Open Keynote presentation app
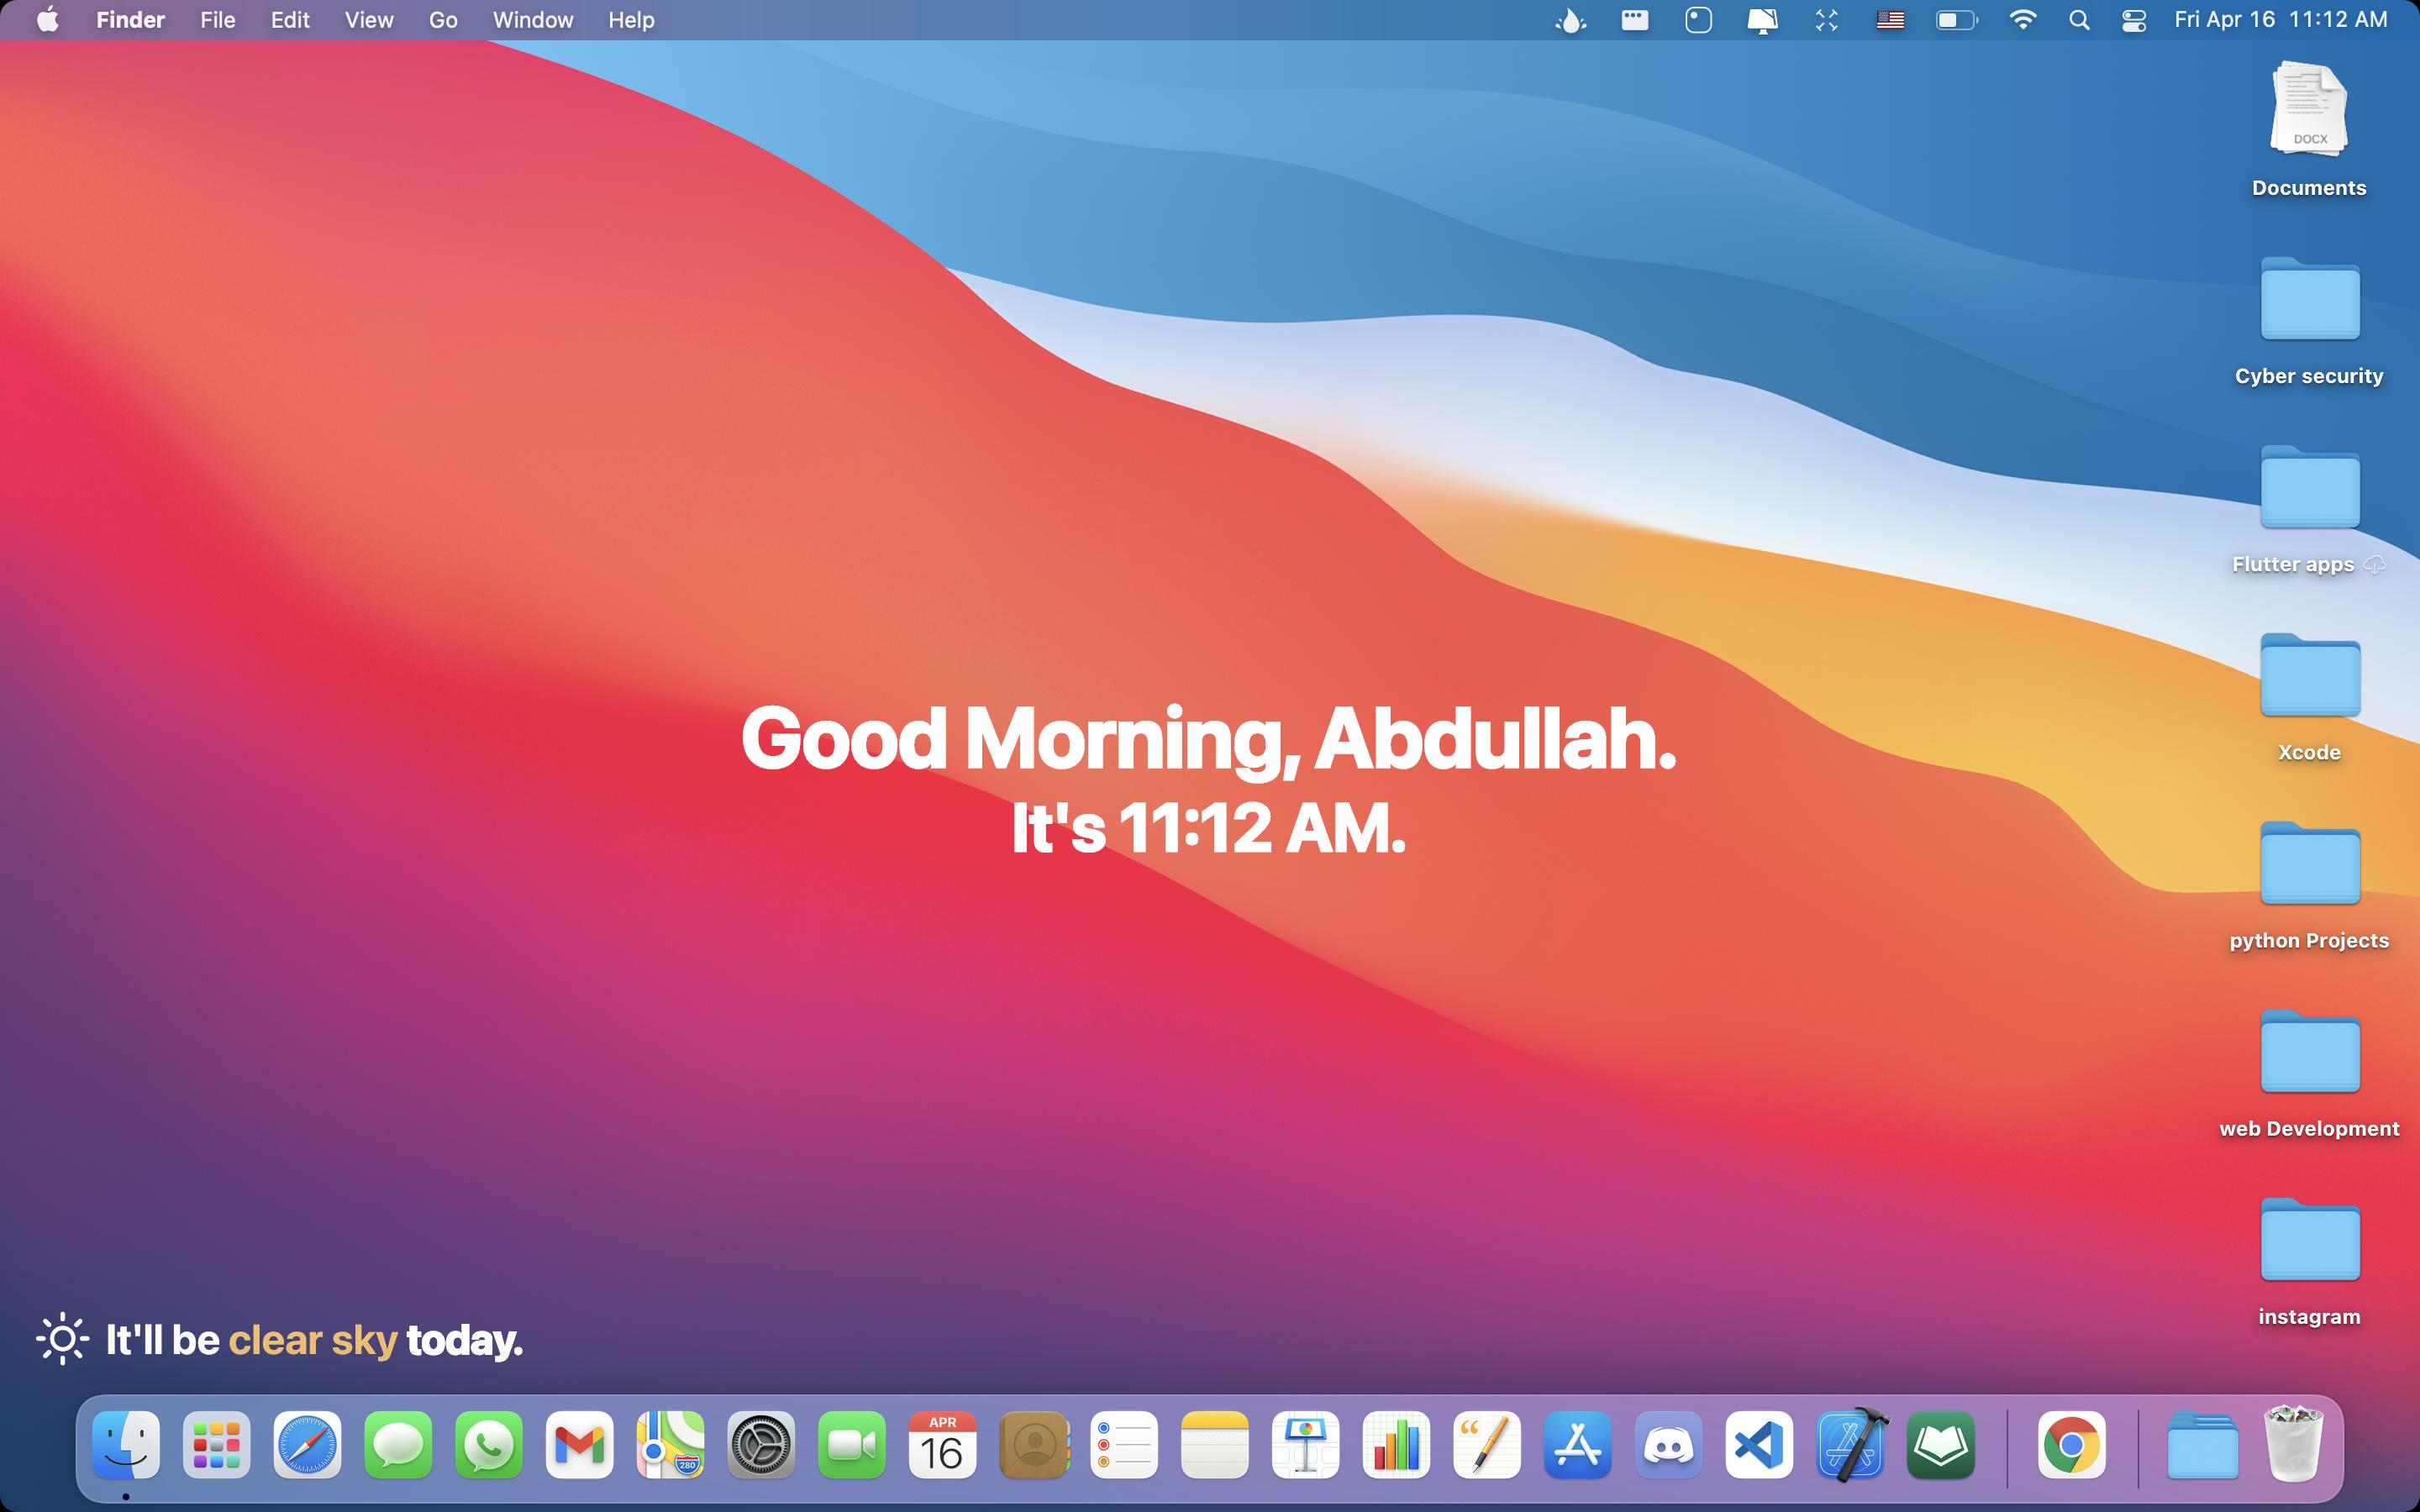 [1305, 1445]
